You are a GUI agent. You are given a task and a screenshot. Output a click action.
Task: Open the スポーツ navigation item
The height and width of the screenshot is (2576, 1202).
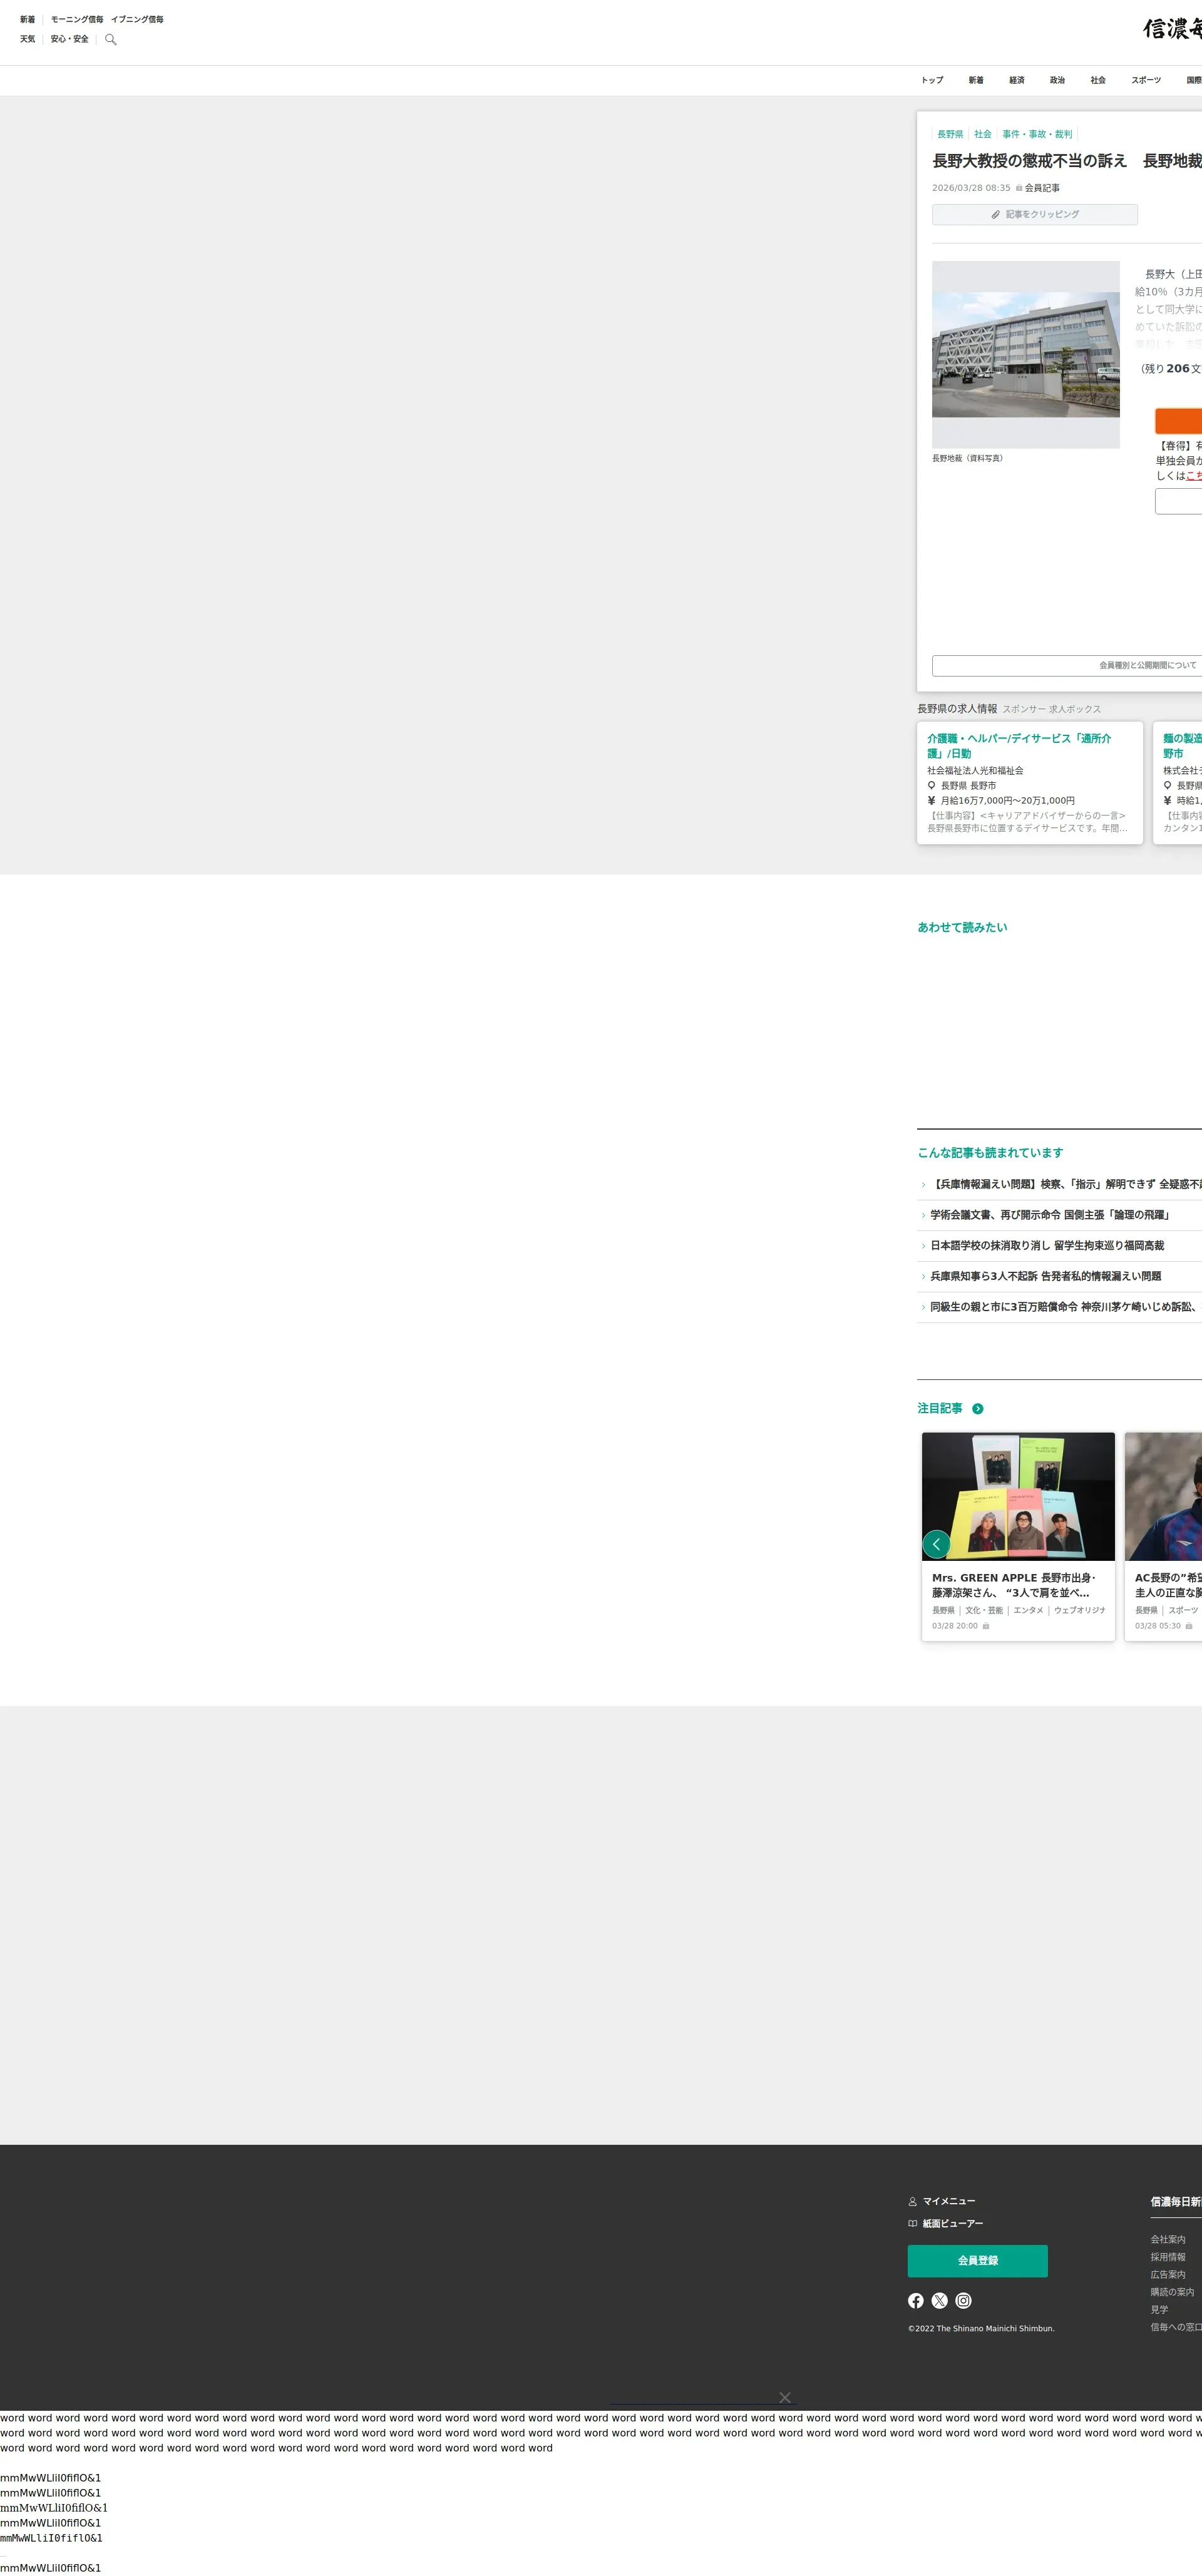(x=1146, y=80)
